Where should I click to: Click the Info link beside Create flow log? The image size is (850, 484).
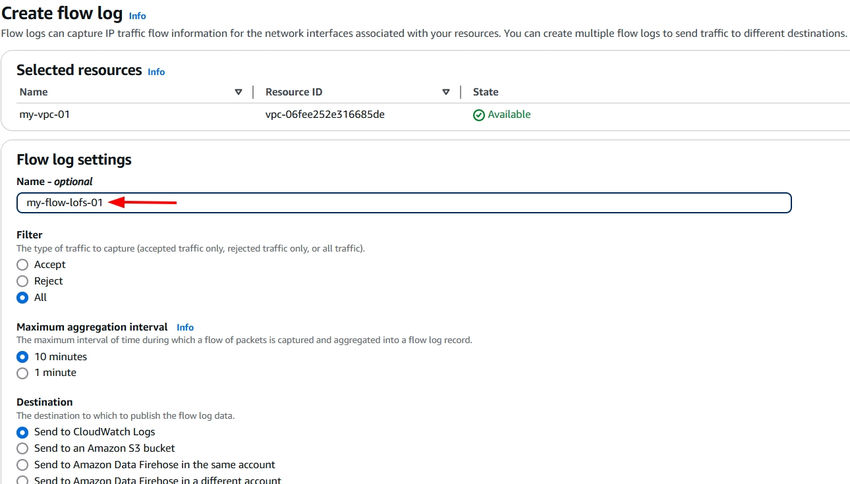(137, 16)
